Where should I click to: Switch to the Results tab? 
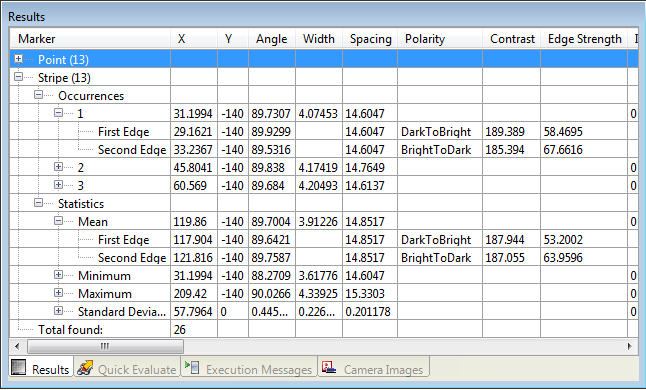41,367
